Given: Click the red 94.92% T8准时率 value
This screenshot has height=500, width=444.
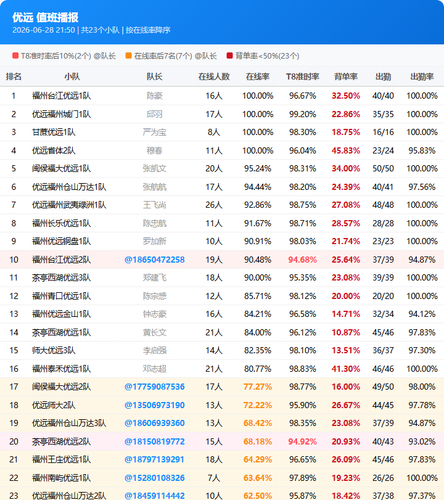Looking at the screenshot, I should pyautogui.click(x=303, y=442).
